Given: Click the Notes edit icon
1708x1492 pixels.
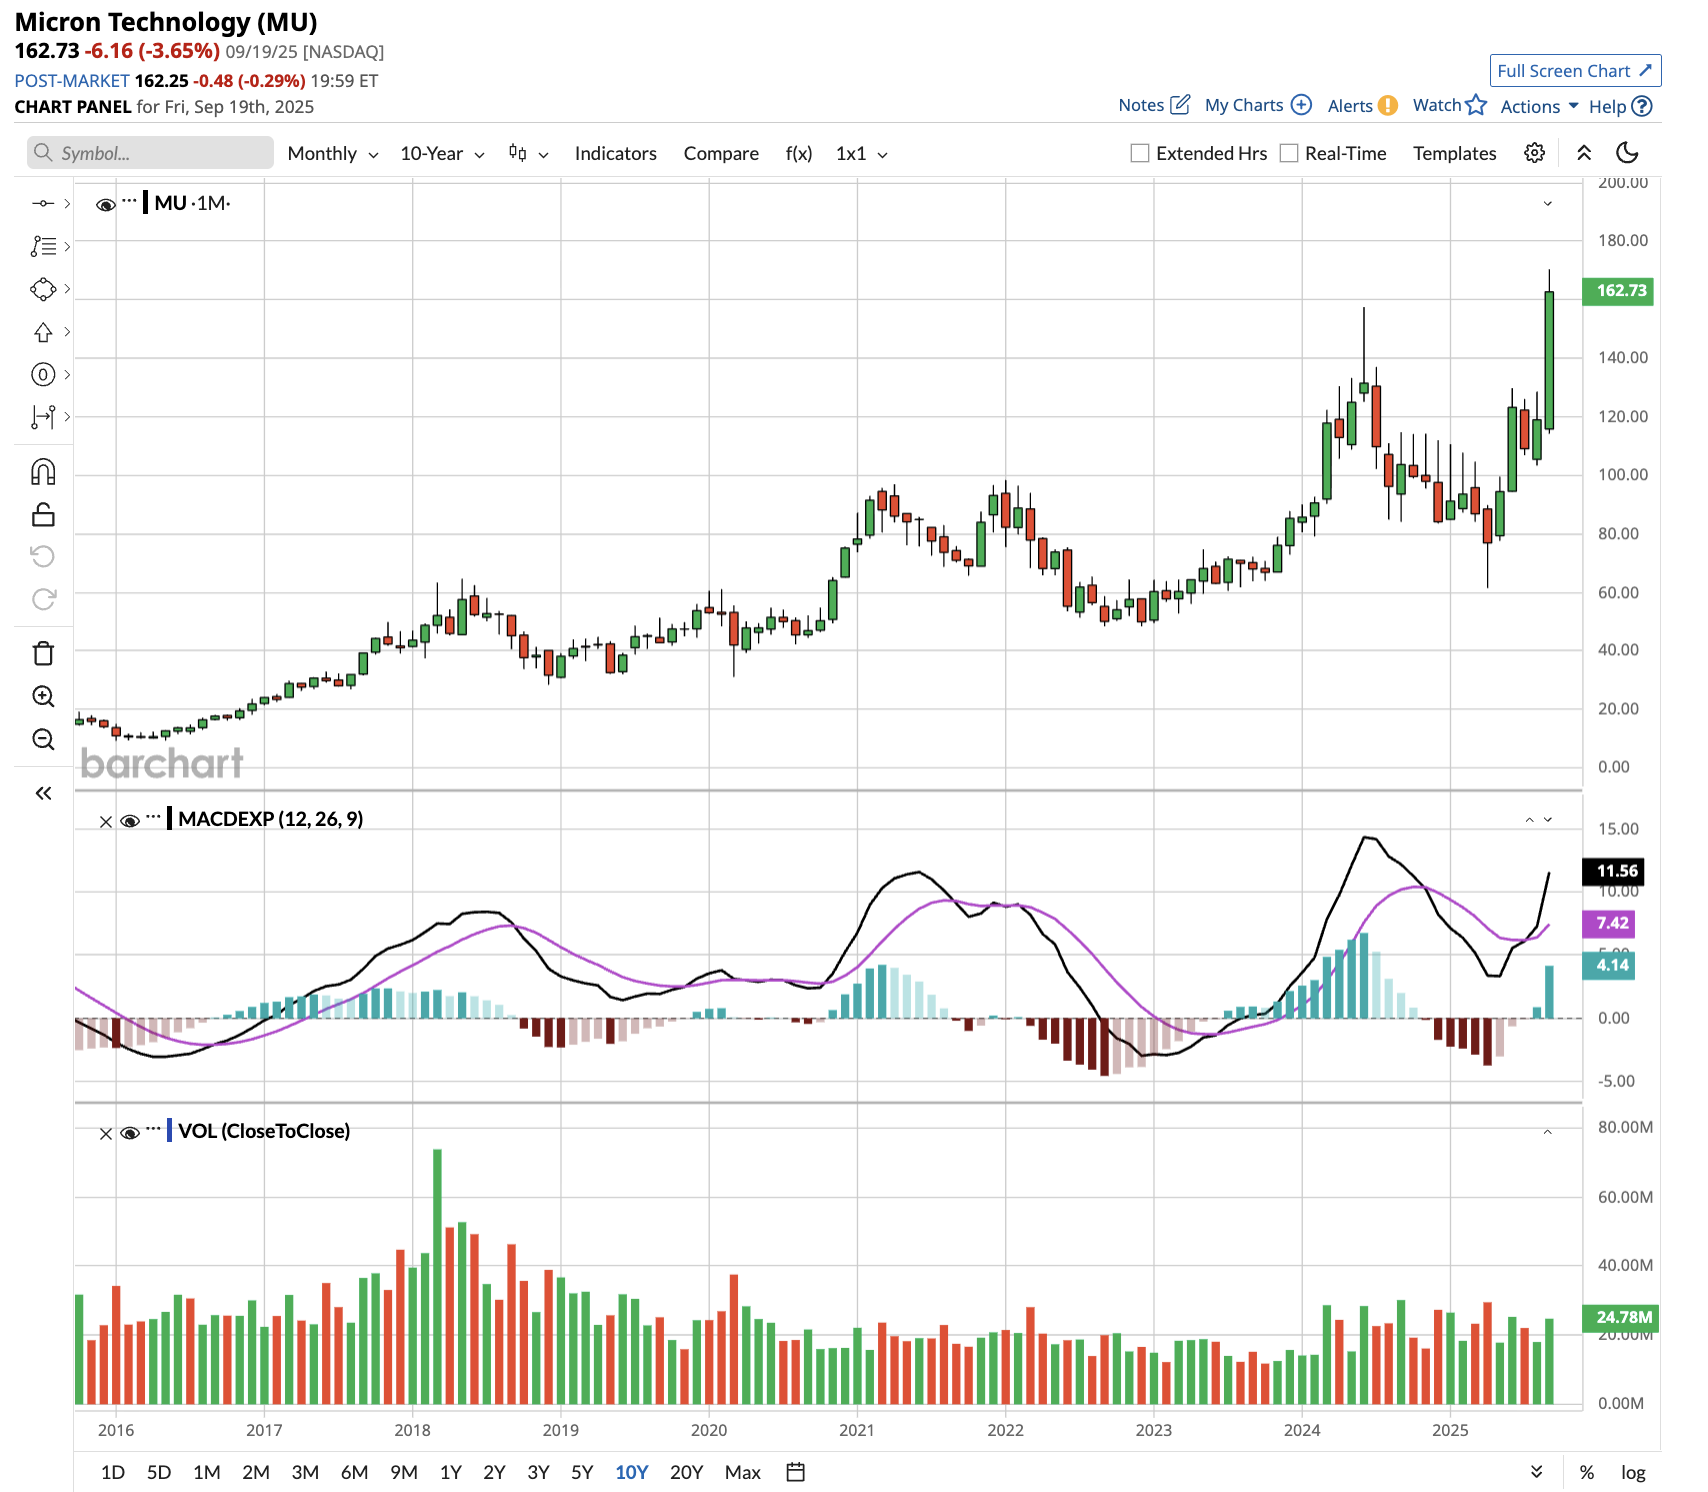Looking at the screenshot, I should pos(1180,105).
